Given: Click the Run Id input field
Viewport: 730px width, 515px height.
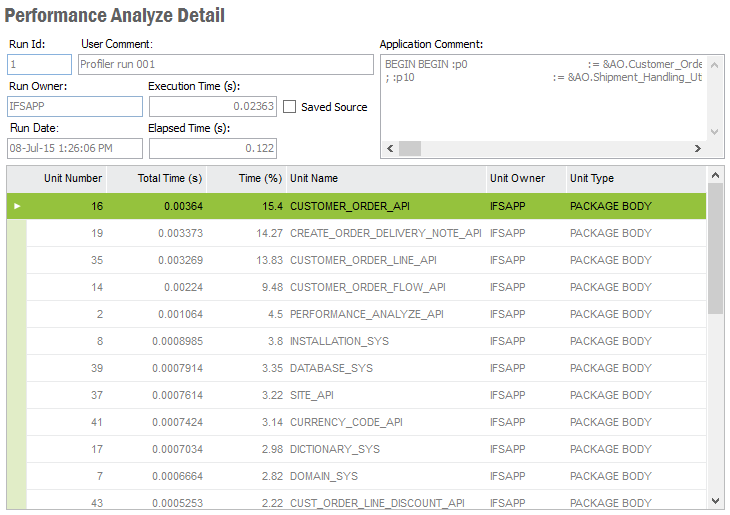Looking at the screenshot, I should pyautogui.click(x=39, y=65).
